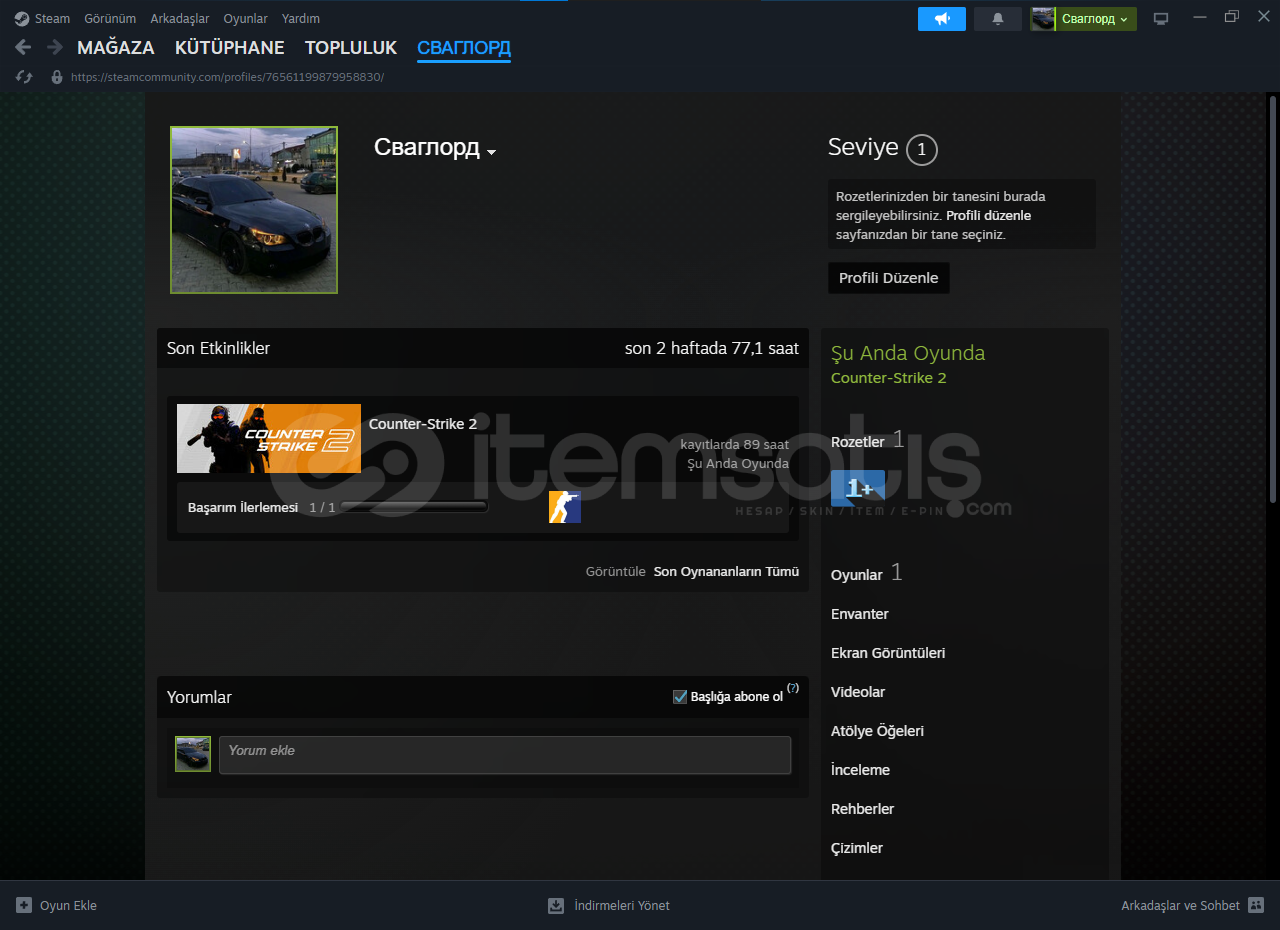Viewport: 1280px width, 930px height.
Task: Switch to the MAĞAZA tab
Action: pyautogui.click(x=116, y=48)
